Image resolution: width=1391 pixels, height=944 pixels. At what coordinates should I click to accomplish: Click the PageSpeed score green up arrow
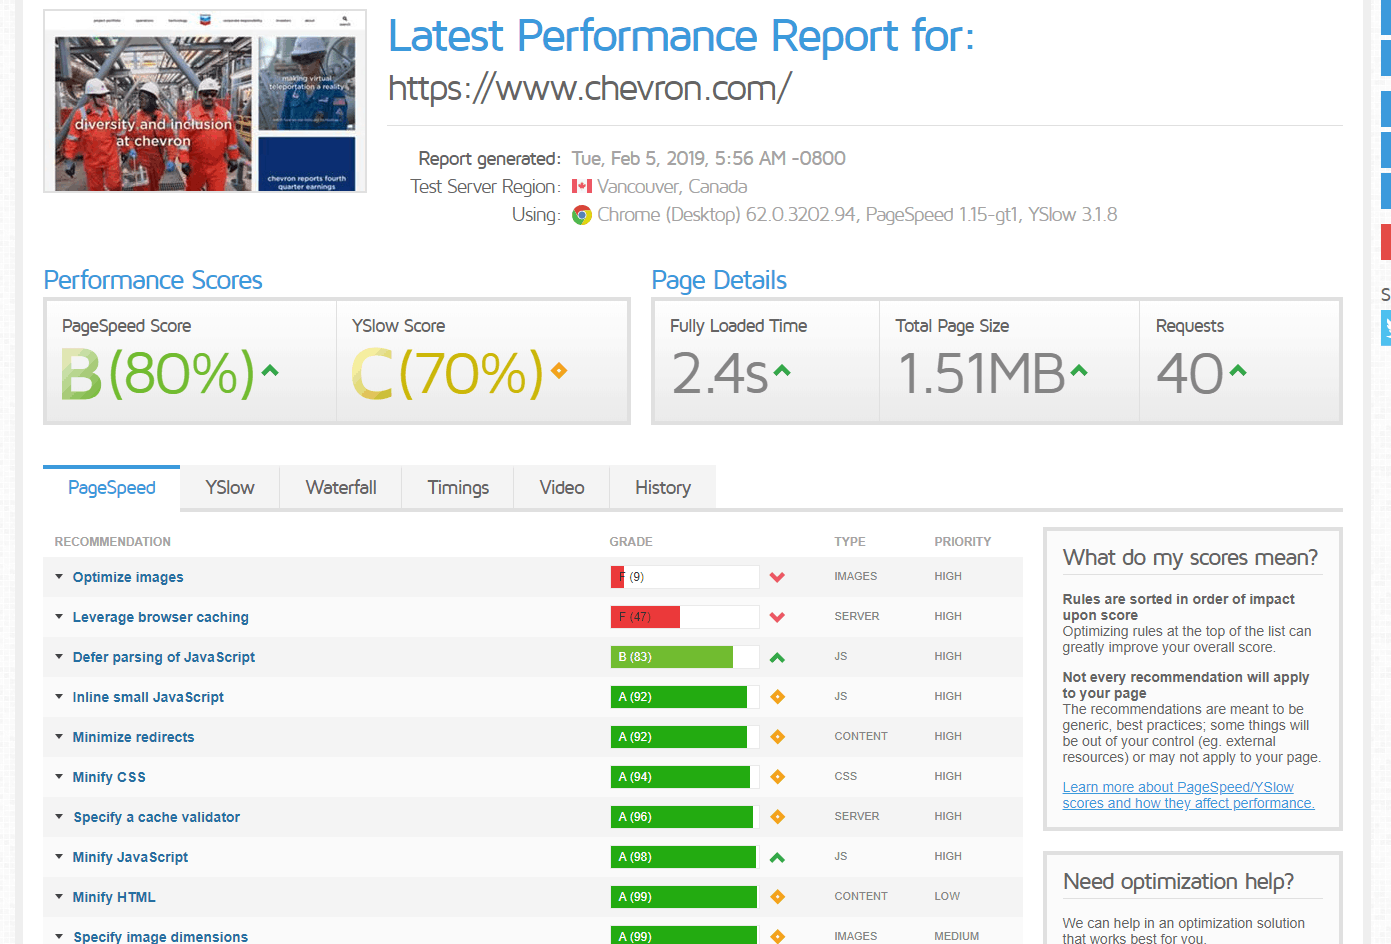tap(269, 371)
